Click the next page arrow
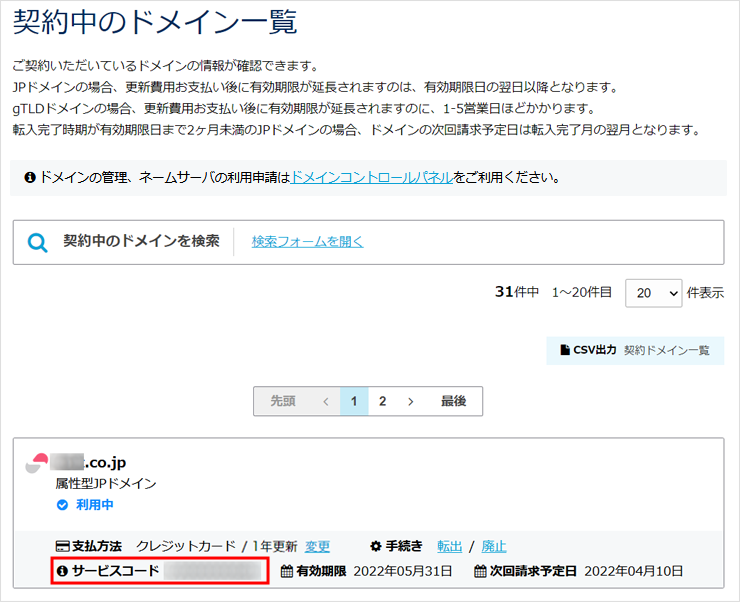The height and width of the screenshot is (602, 740). coord(411,401)
